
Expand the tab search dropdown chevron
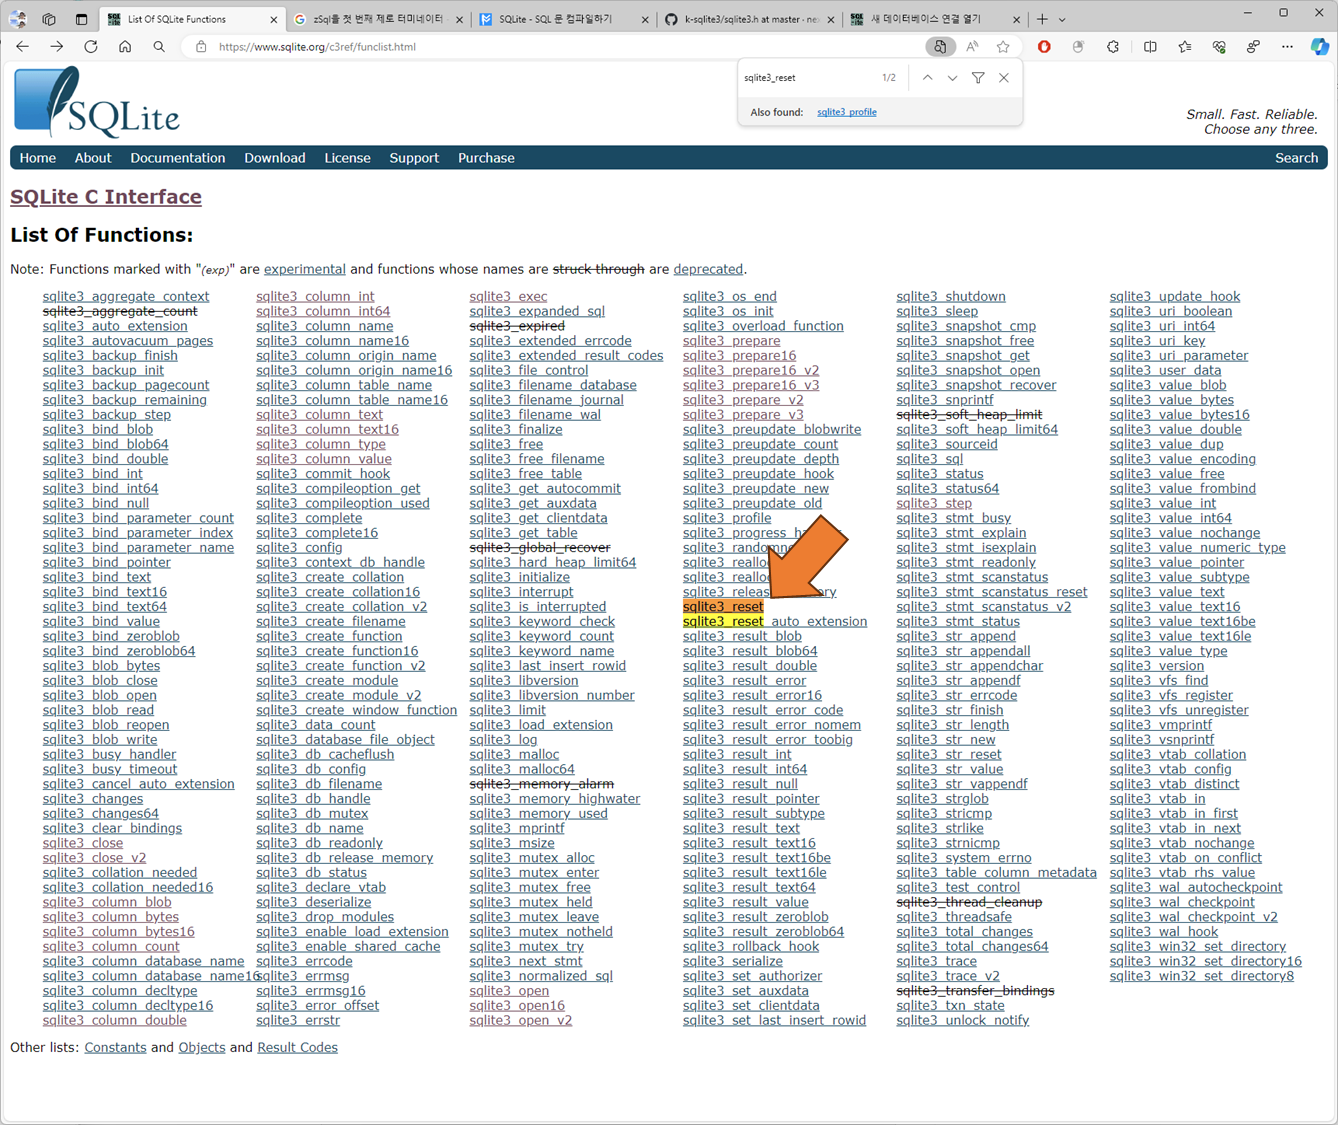point(1062,19)
